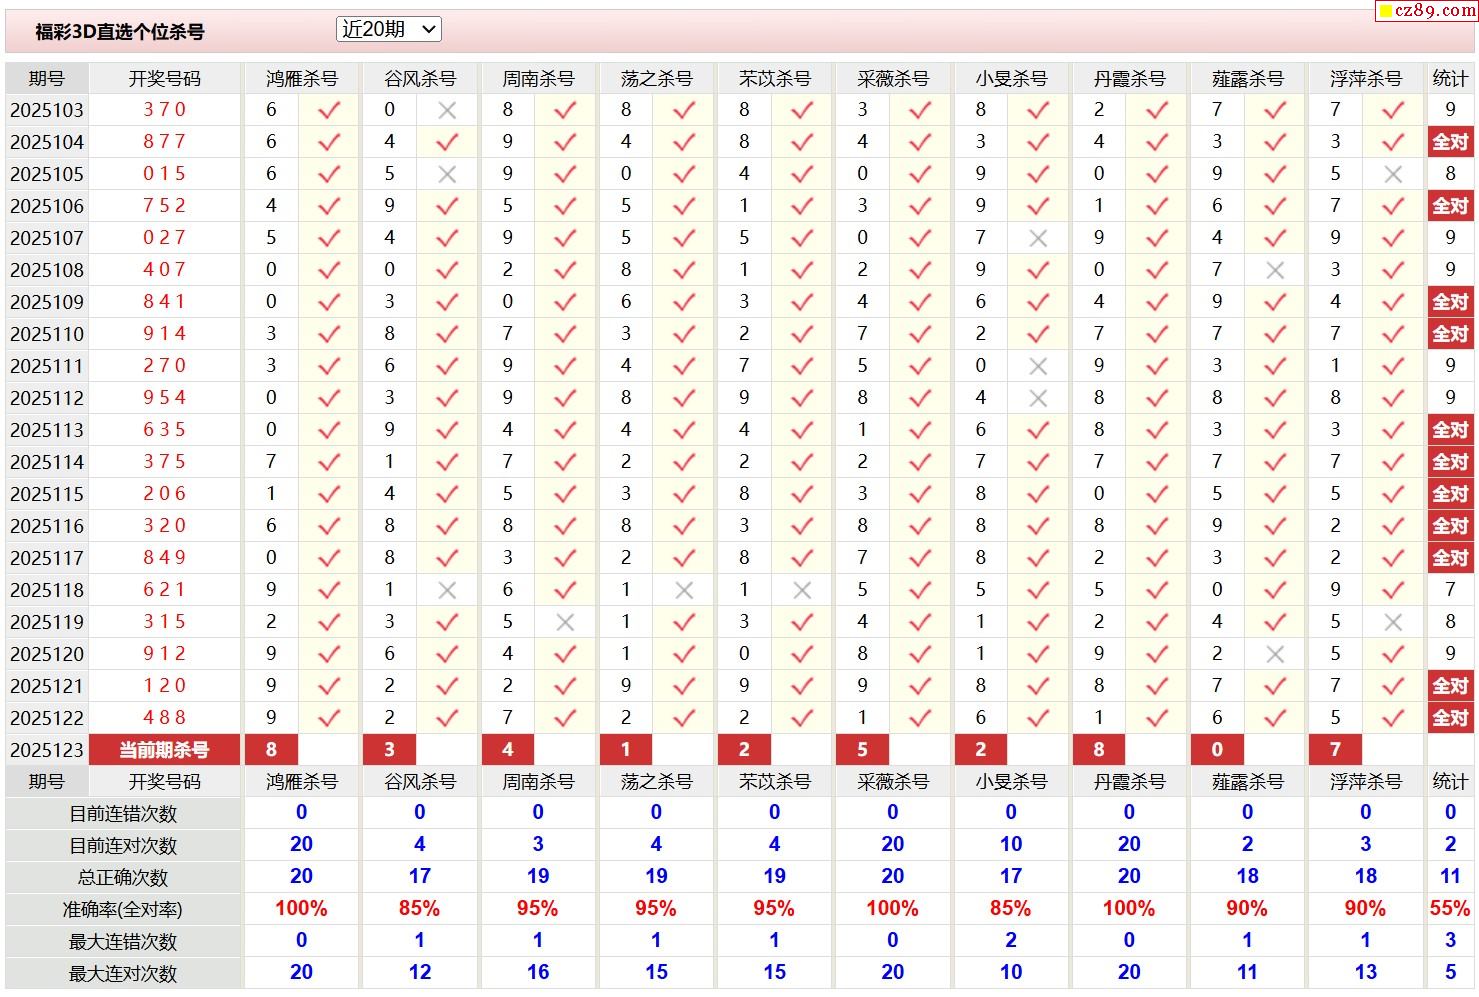The width and height of the screenshot is (1479, 997).
Task: Click the 福彩3D直选个位杀号 page title
Action: [x=120, y=32]
